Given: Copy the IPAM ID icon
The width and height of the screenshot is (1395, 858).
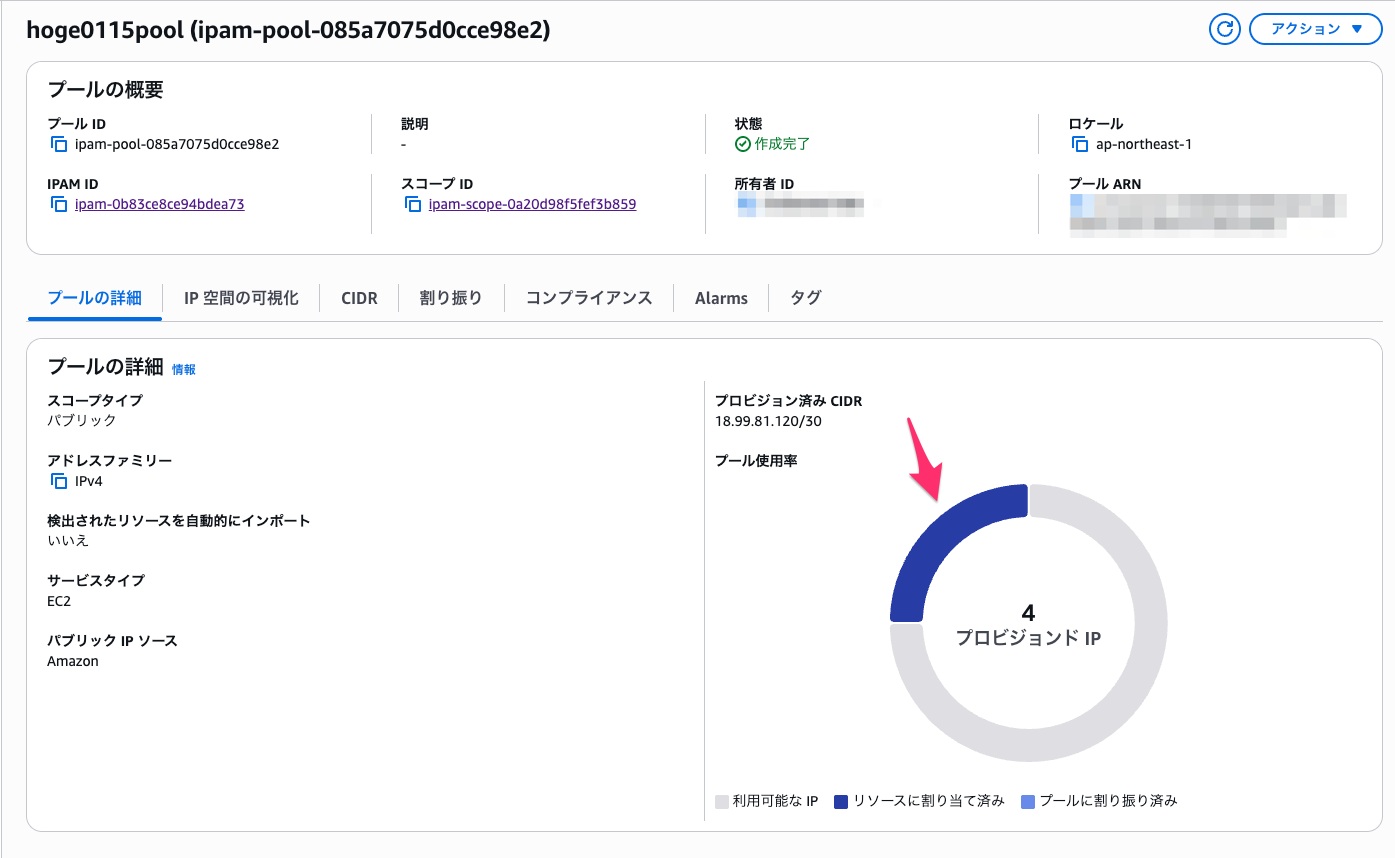Looking at the screenshot, I should coord(59,204).
